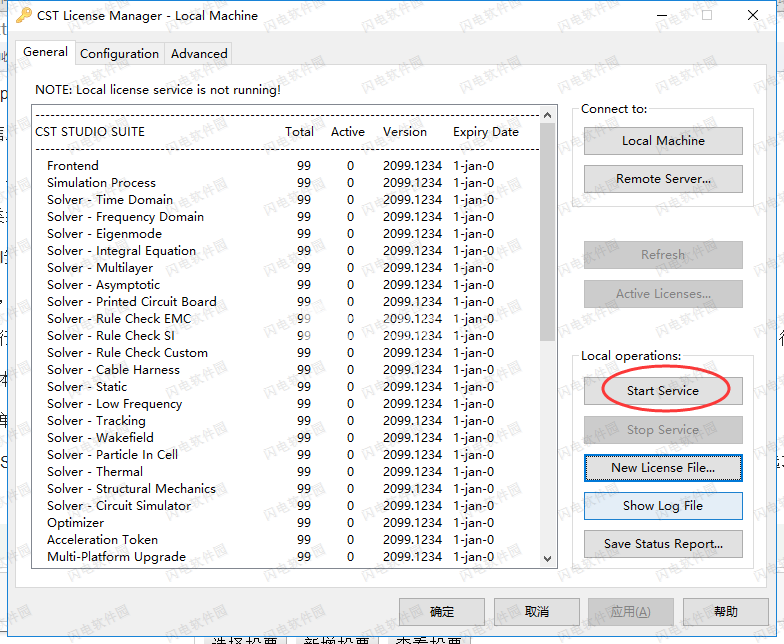Click the 应用(A) apply button
This screenshot has width=784, height=644.
tap(630, 612)
